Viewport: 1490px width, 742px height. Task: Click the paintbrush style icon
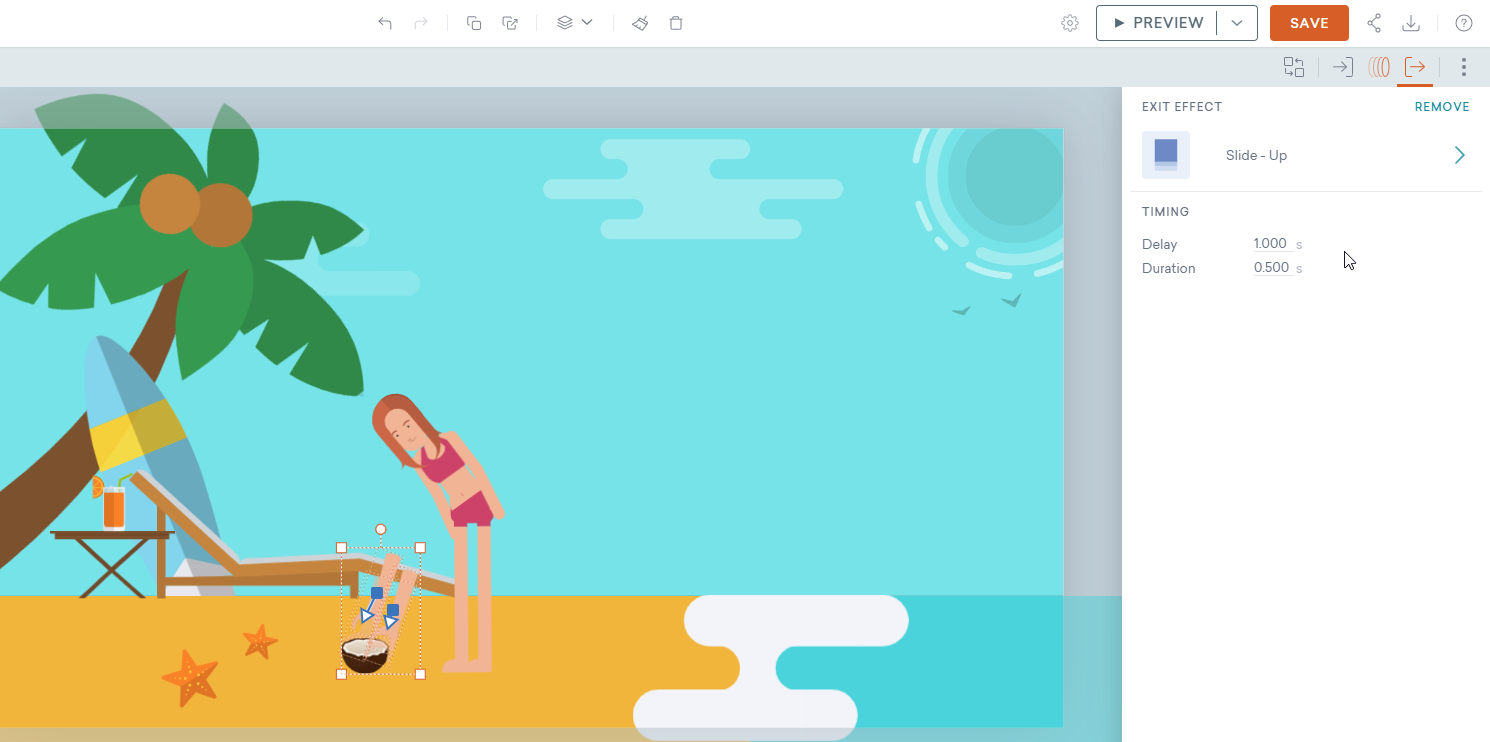point(640,23)
